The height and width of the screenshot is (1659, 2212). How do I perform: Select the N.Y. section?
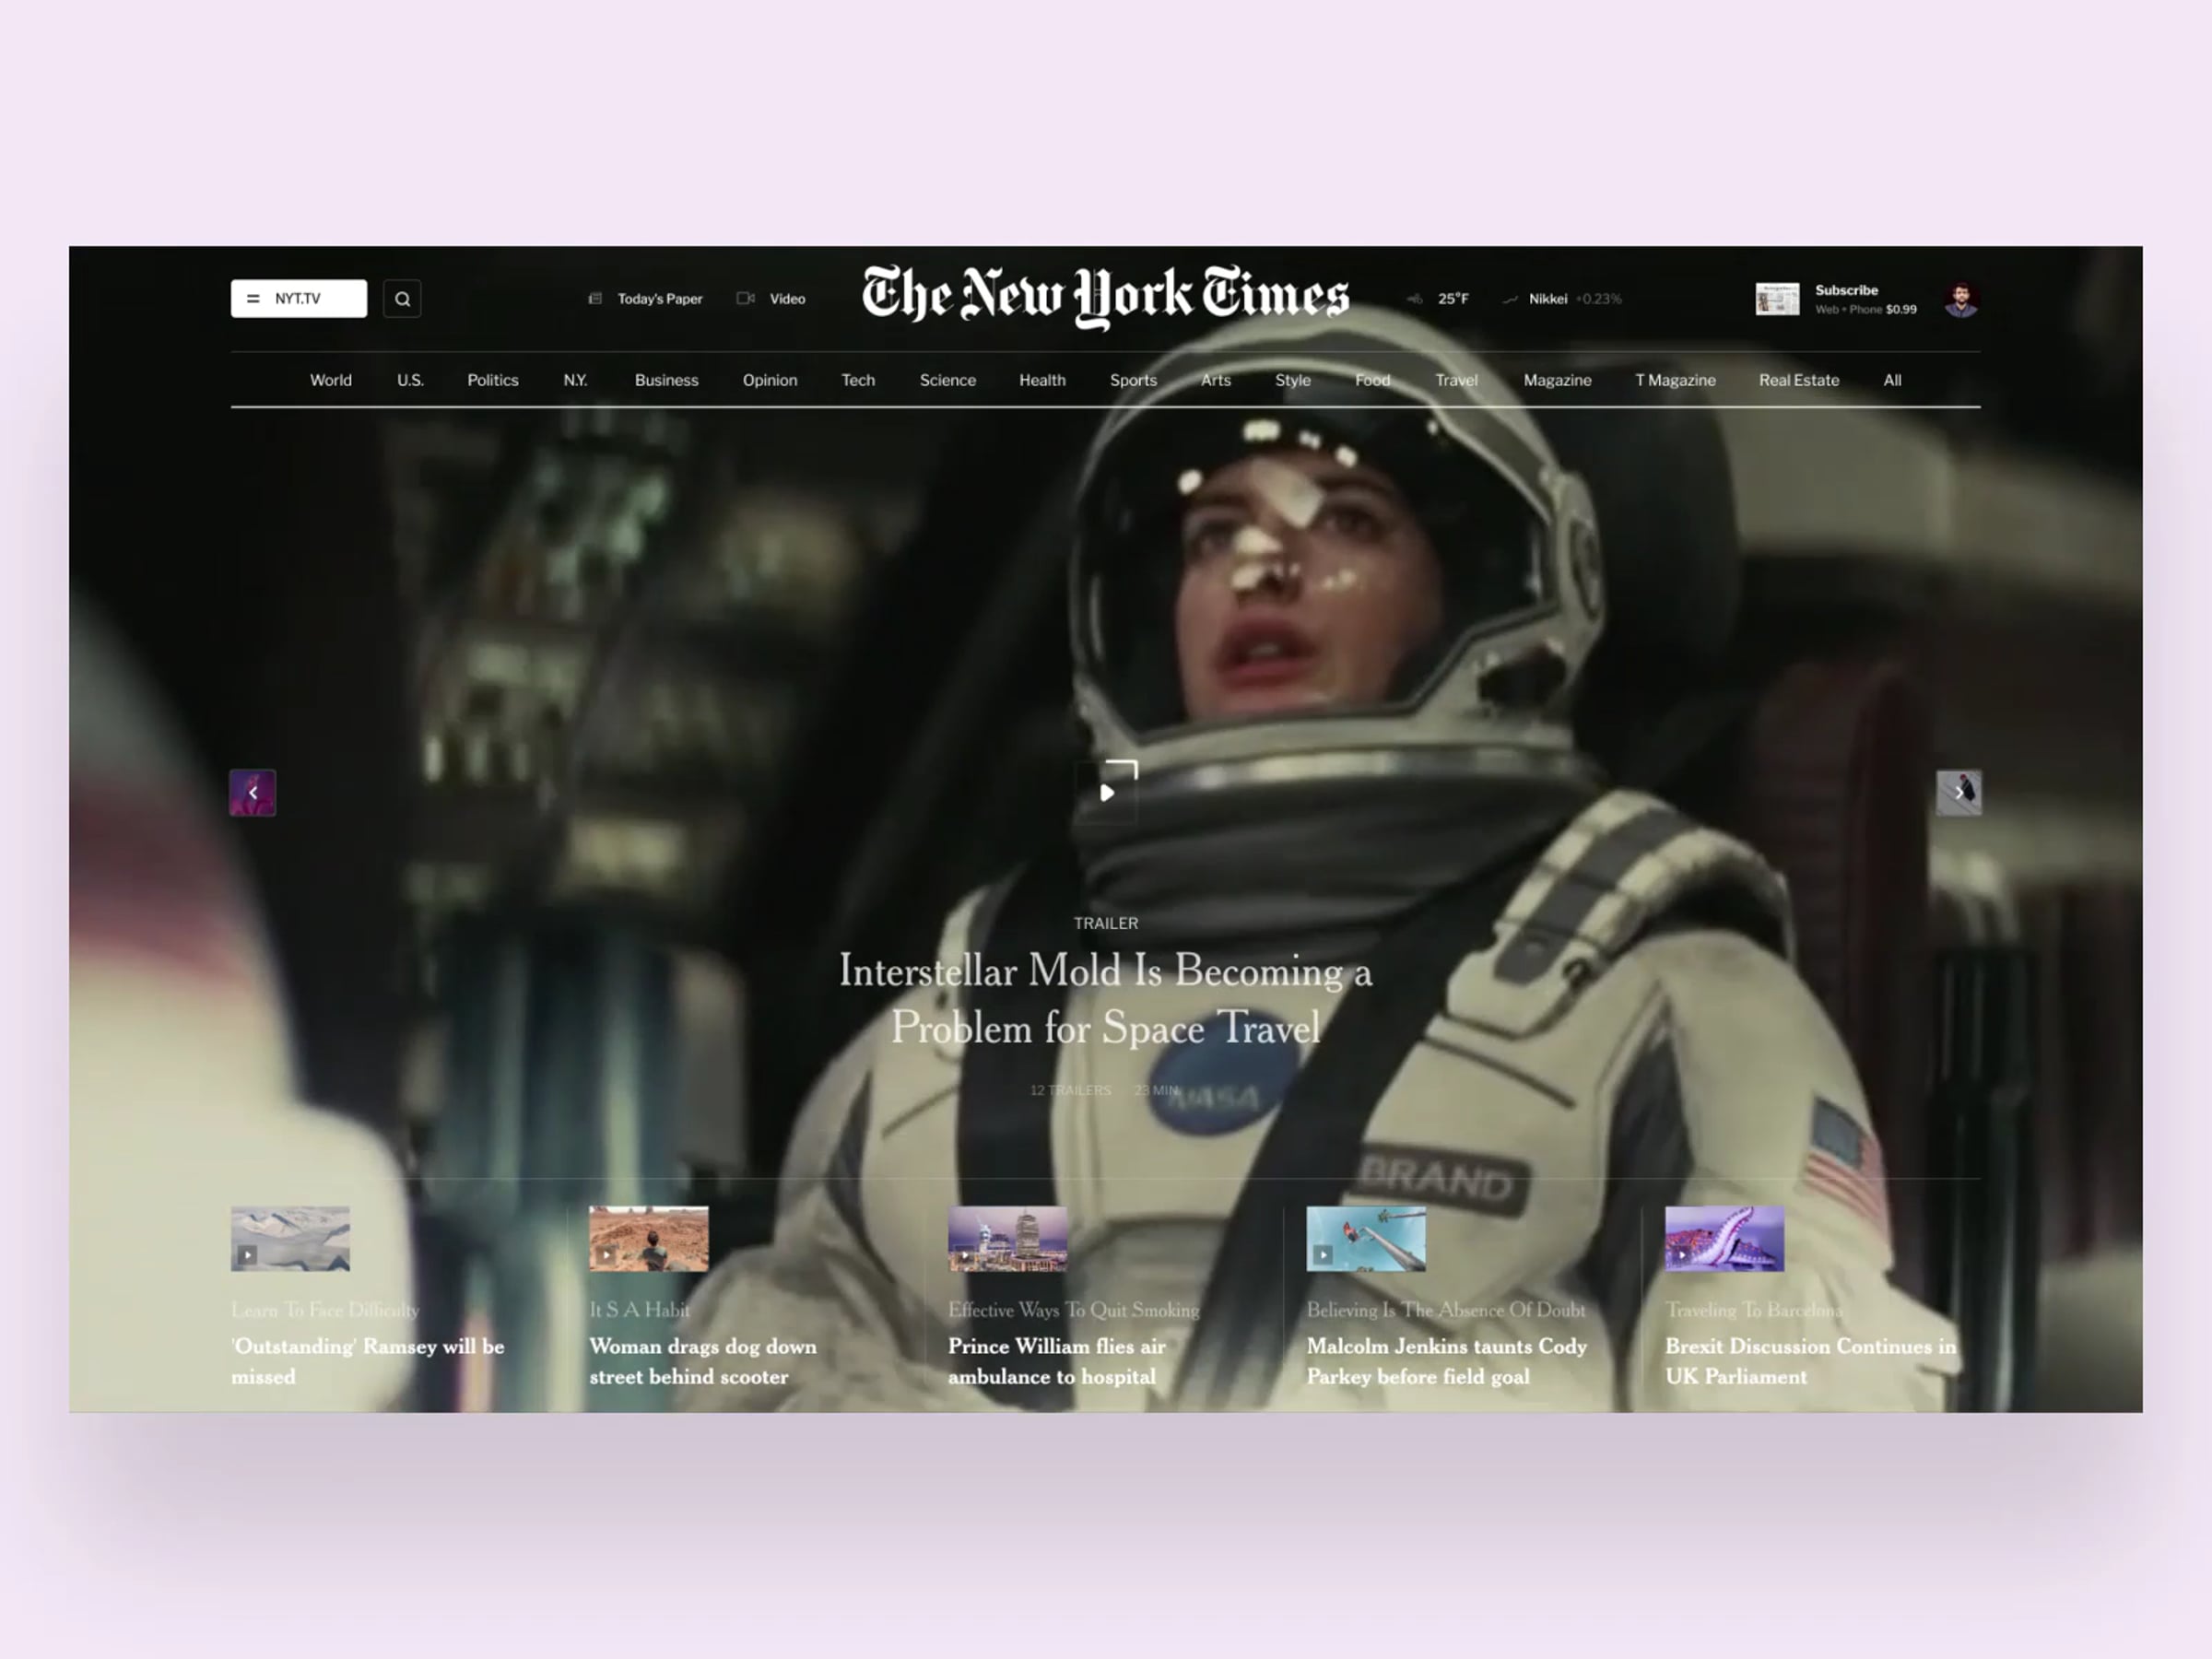[x=575, y=380]
